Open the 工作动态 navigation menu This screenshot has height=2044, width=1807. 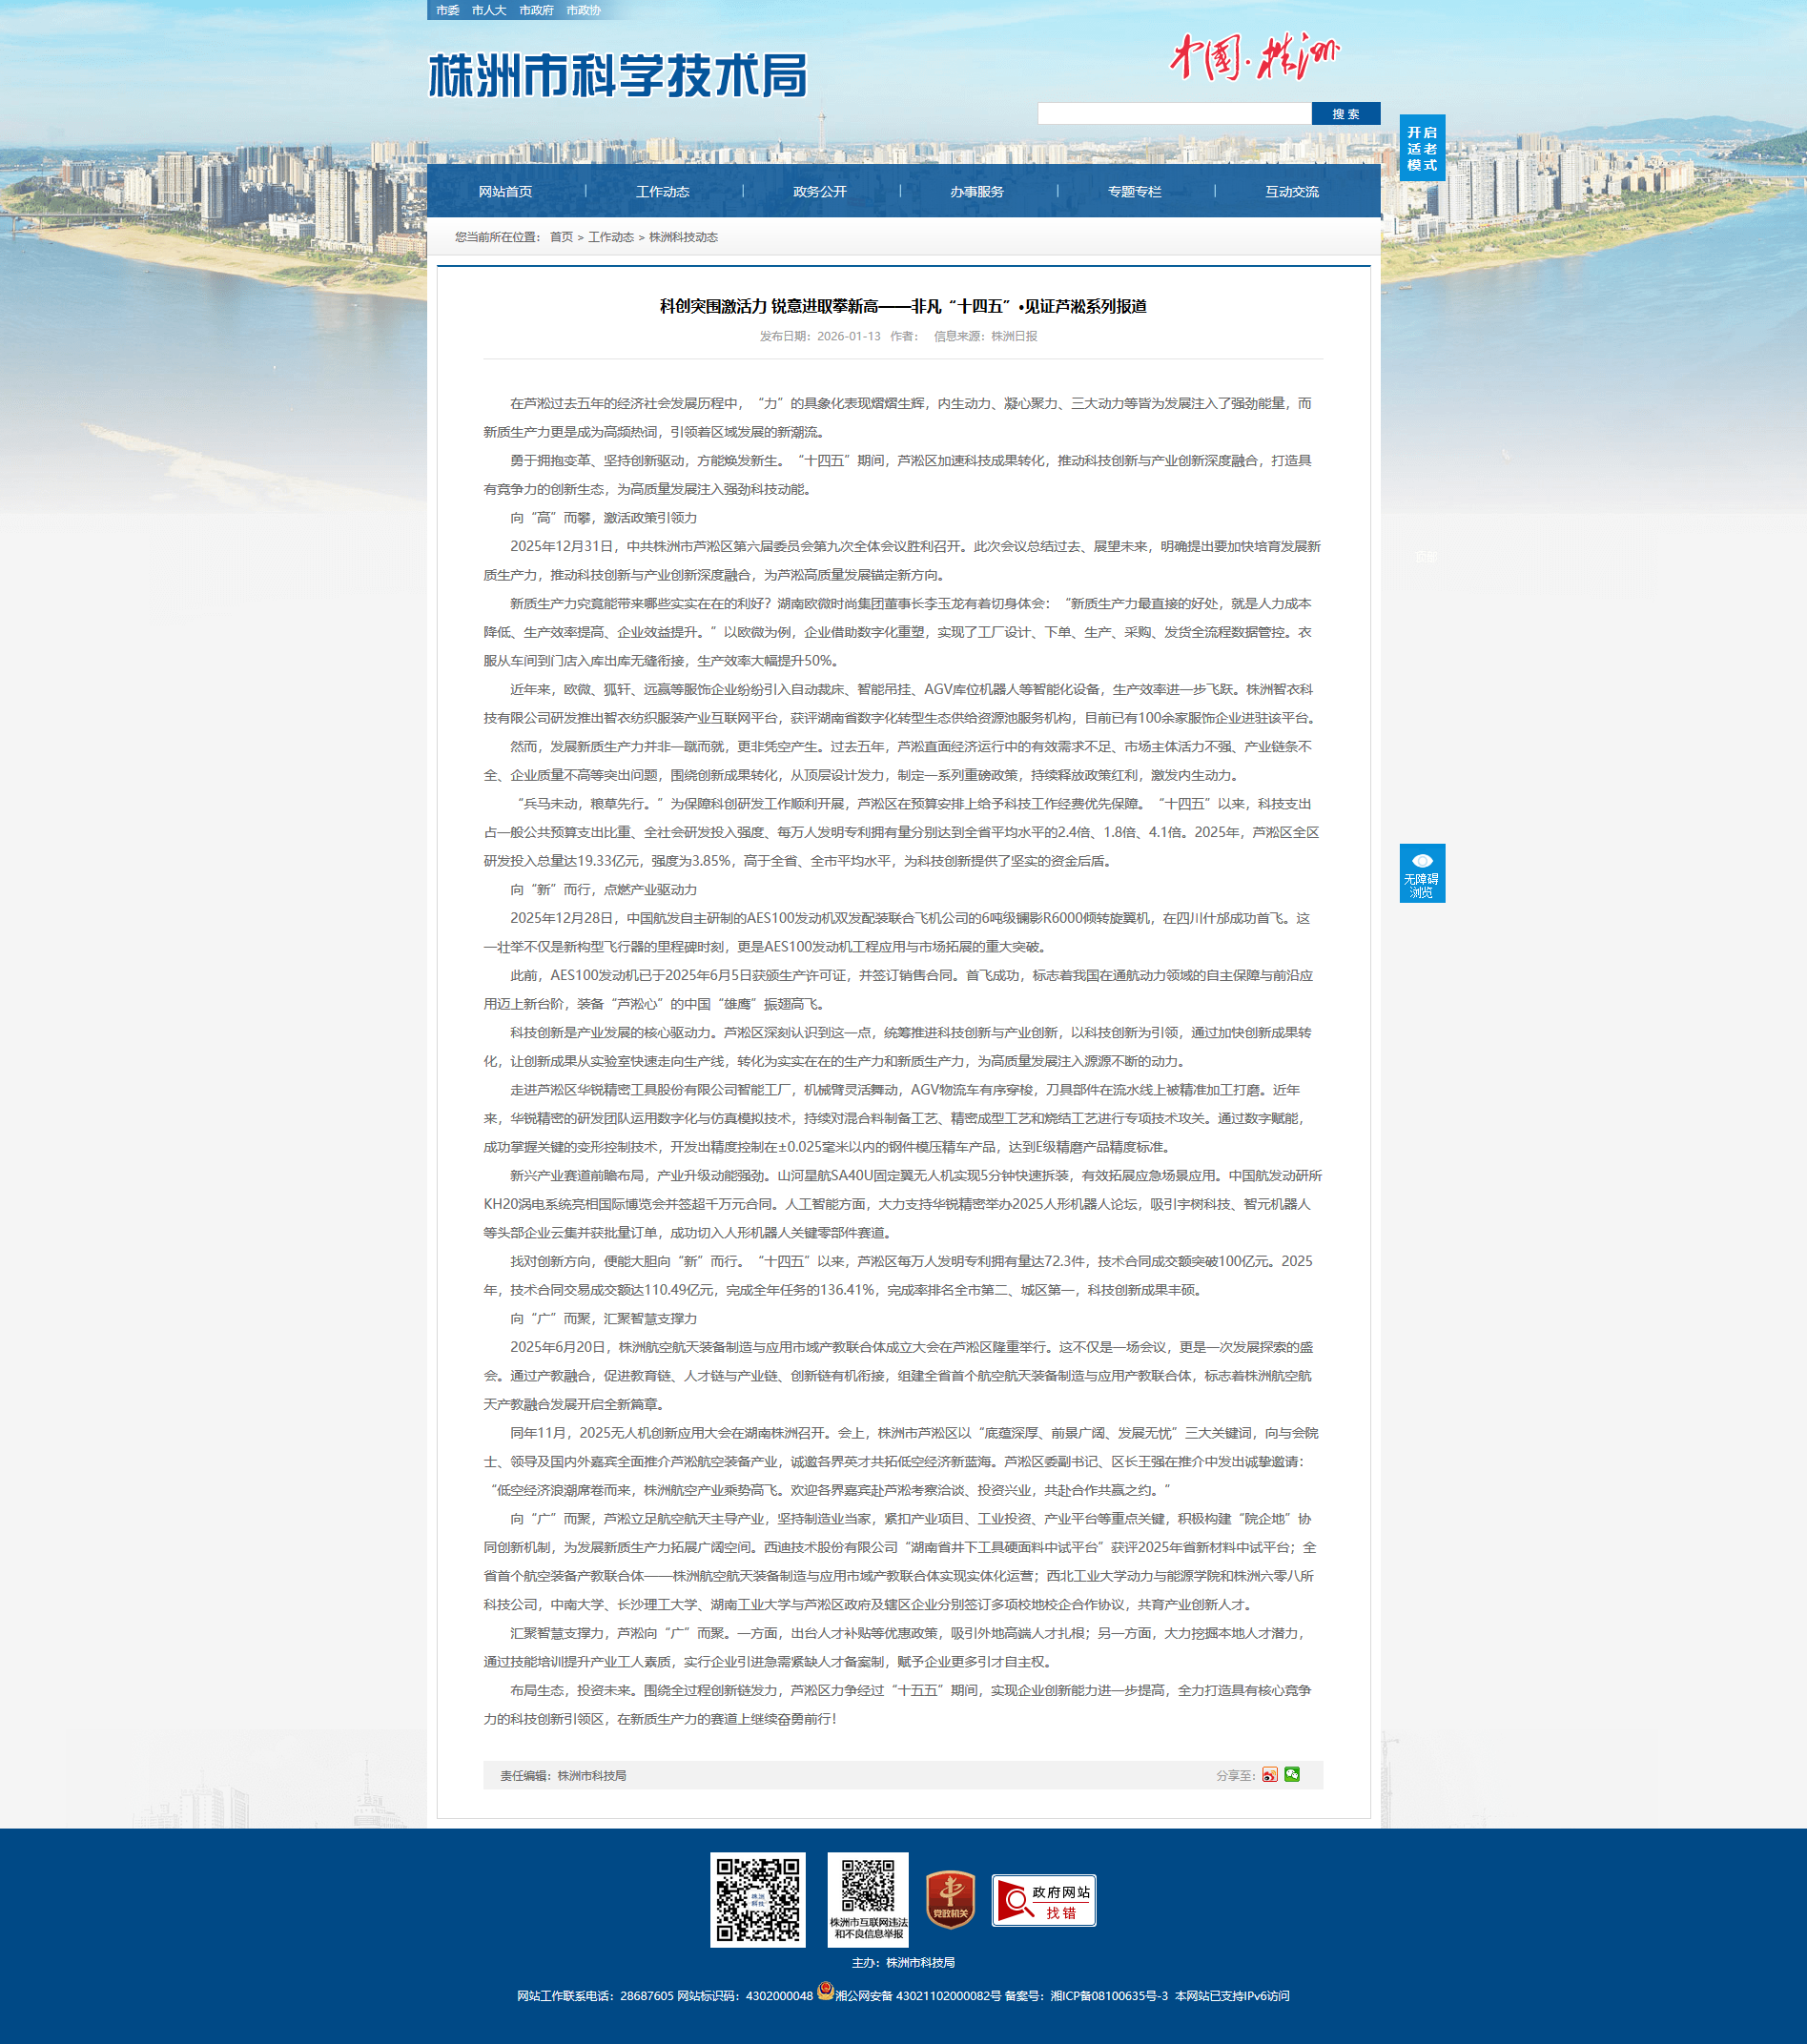[x=662, y=192]
